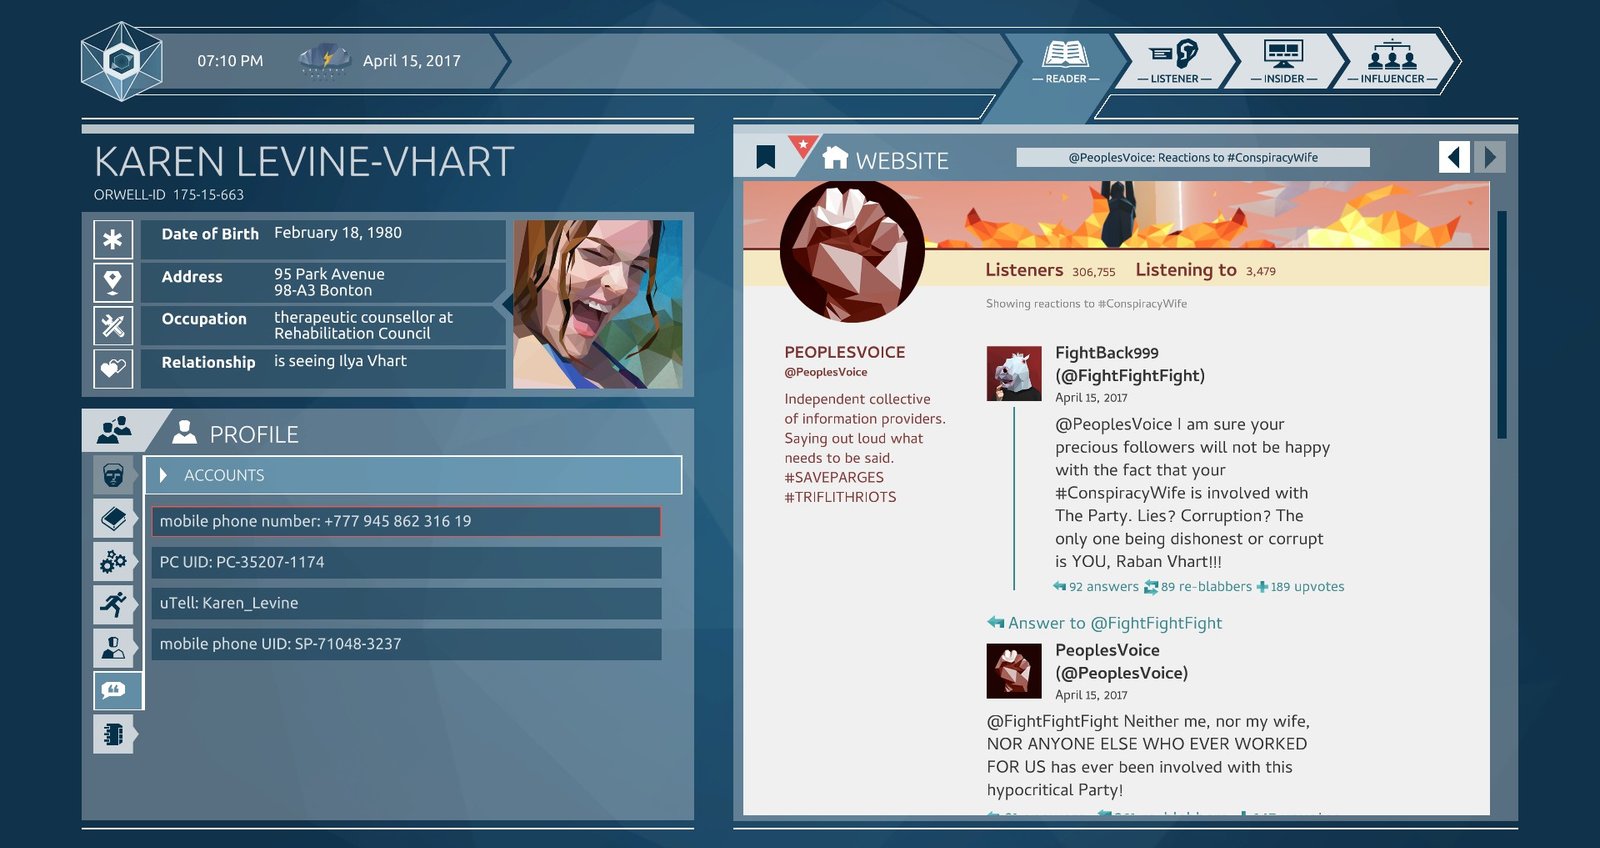
Task: Click the Address location pin icon
Action: [x=113, y=282]
